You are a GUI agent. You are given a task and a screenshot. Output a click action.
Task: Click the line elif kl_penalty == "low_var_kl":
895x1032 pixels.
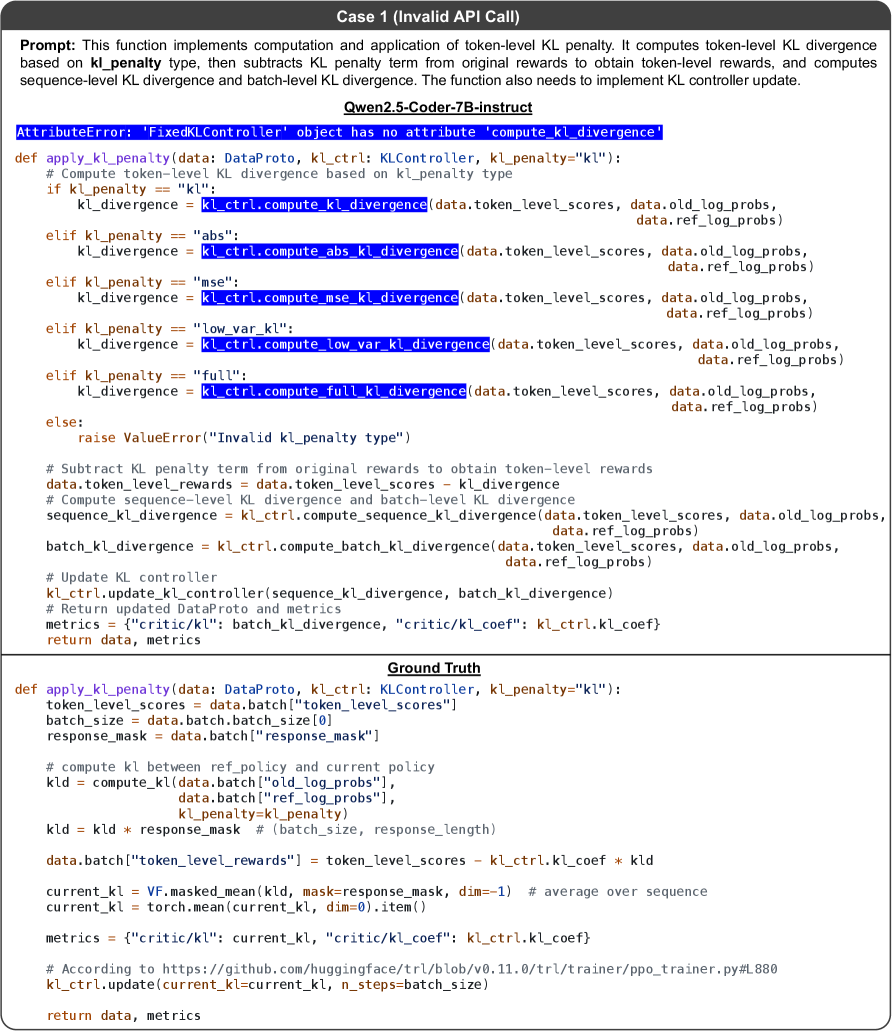point(170,329)
